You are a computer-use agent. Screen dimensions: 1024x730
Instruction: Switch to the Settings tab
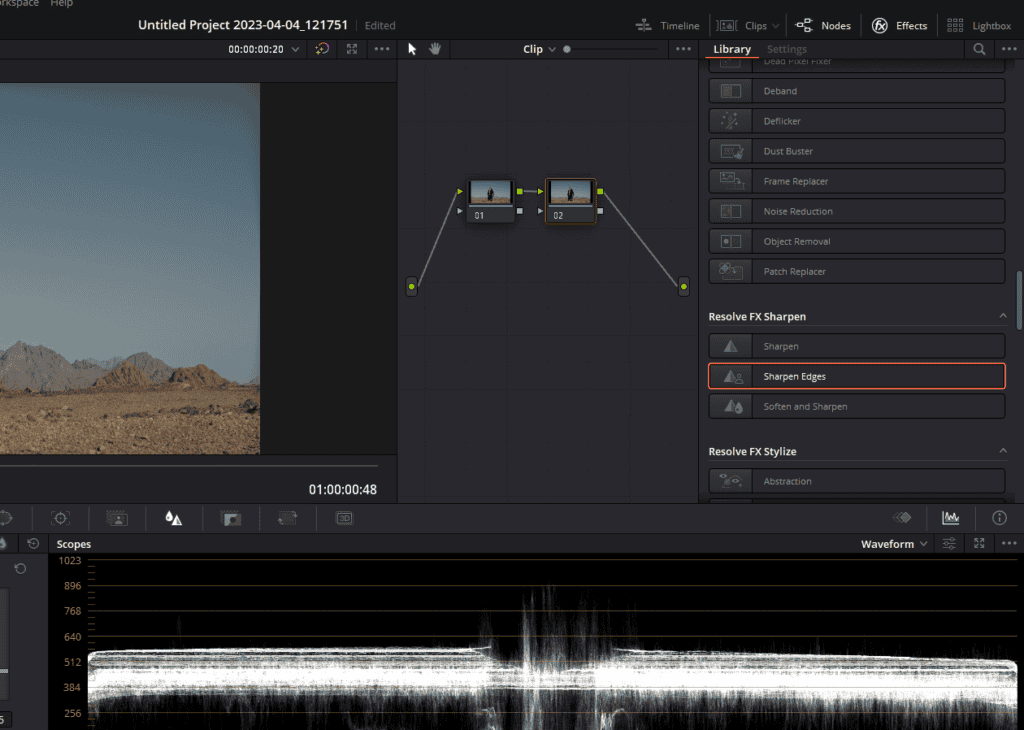point(787,49)
